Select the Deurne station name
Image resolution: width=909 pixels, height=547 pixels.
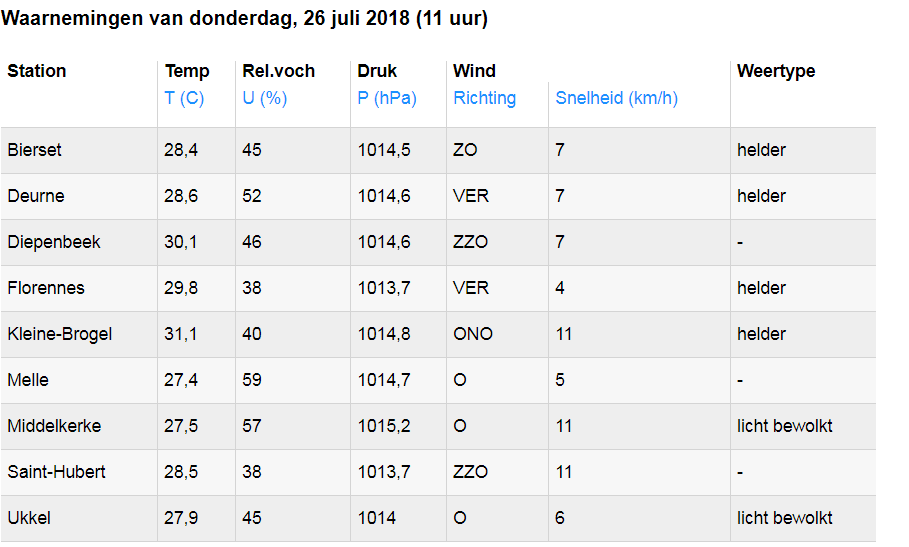click(36, 196)
